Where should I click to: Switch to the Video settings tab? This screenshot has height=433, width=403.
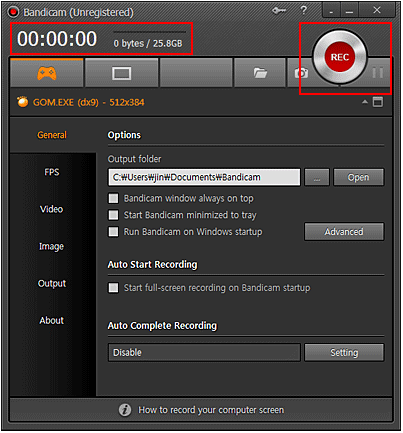(51, 209)
